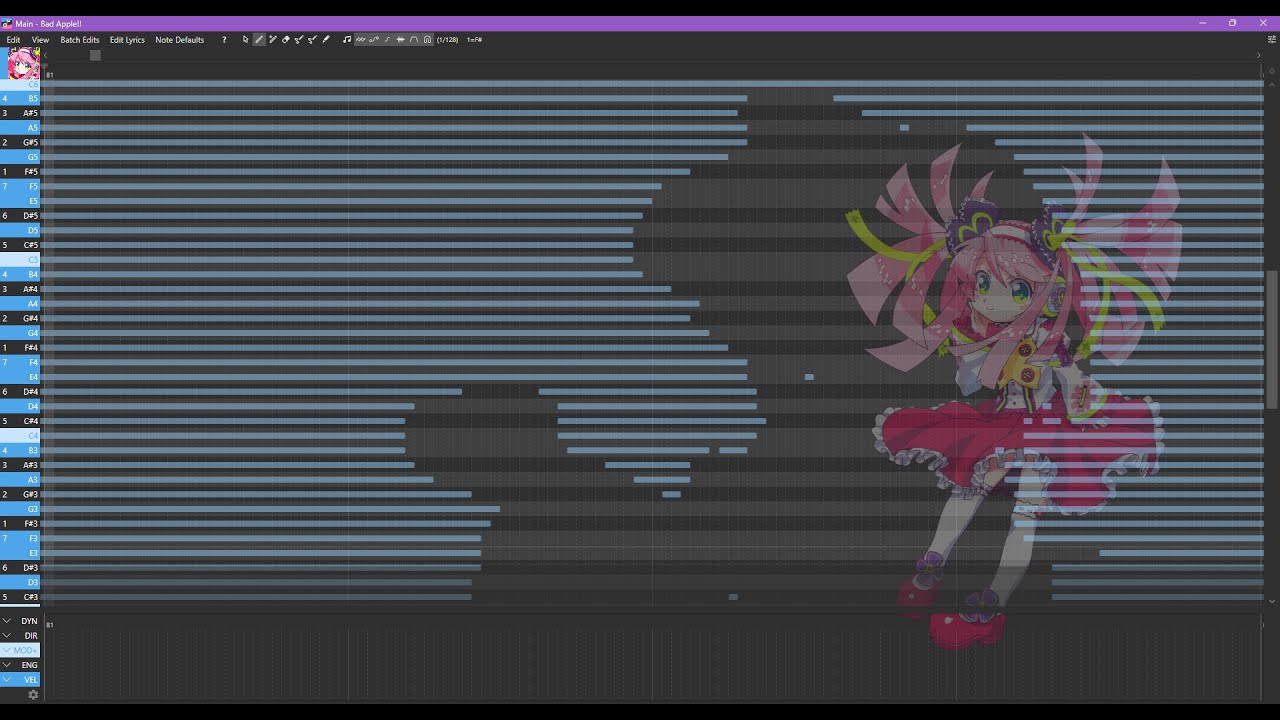Play the C#3 piano key

click(x=20, y=597)
